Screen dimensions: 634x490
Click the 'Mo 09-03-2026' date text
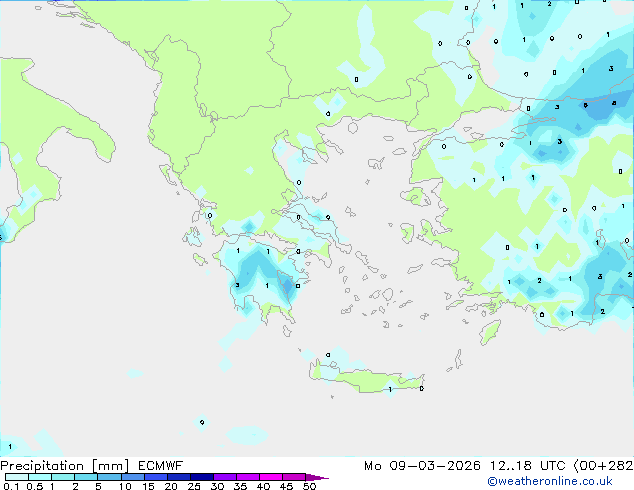pyautogui.click(x=422, y=466)
